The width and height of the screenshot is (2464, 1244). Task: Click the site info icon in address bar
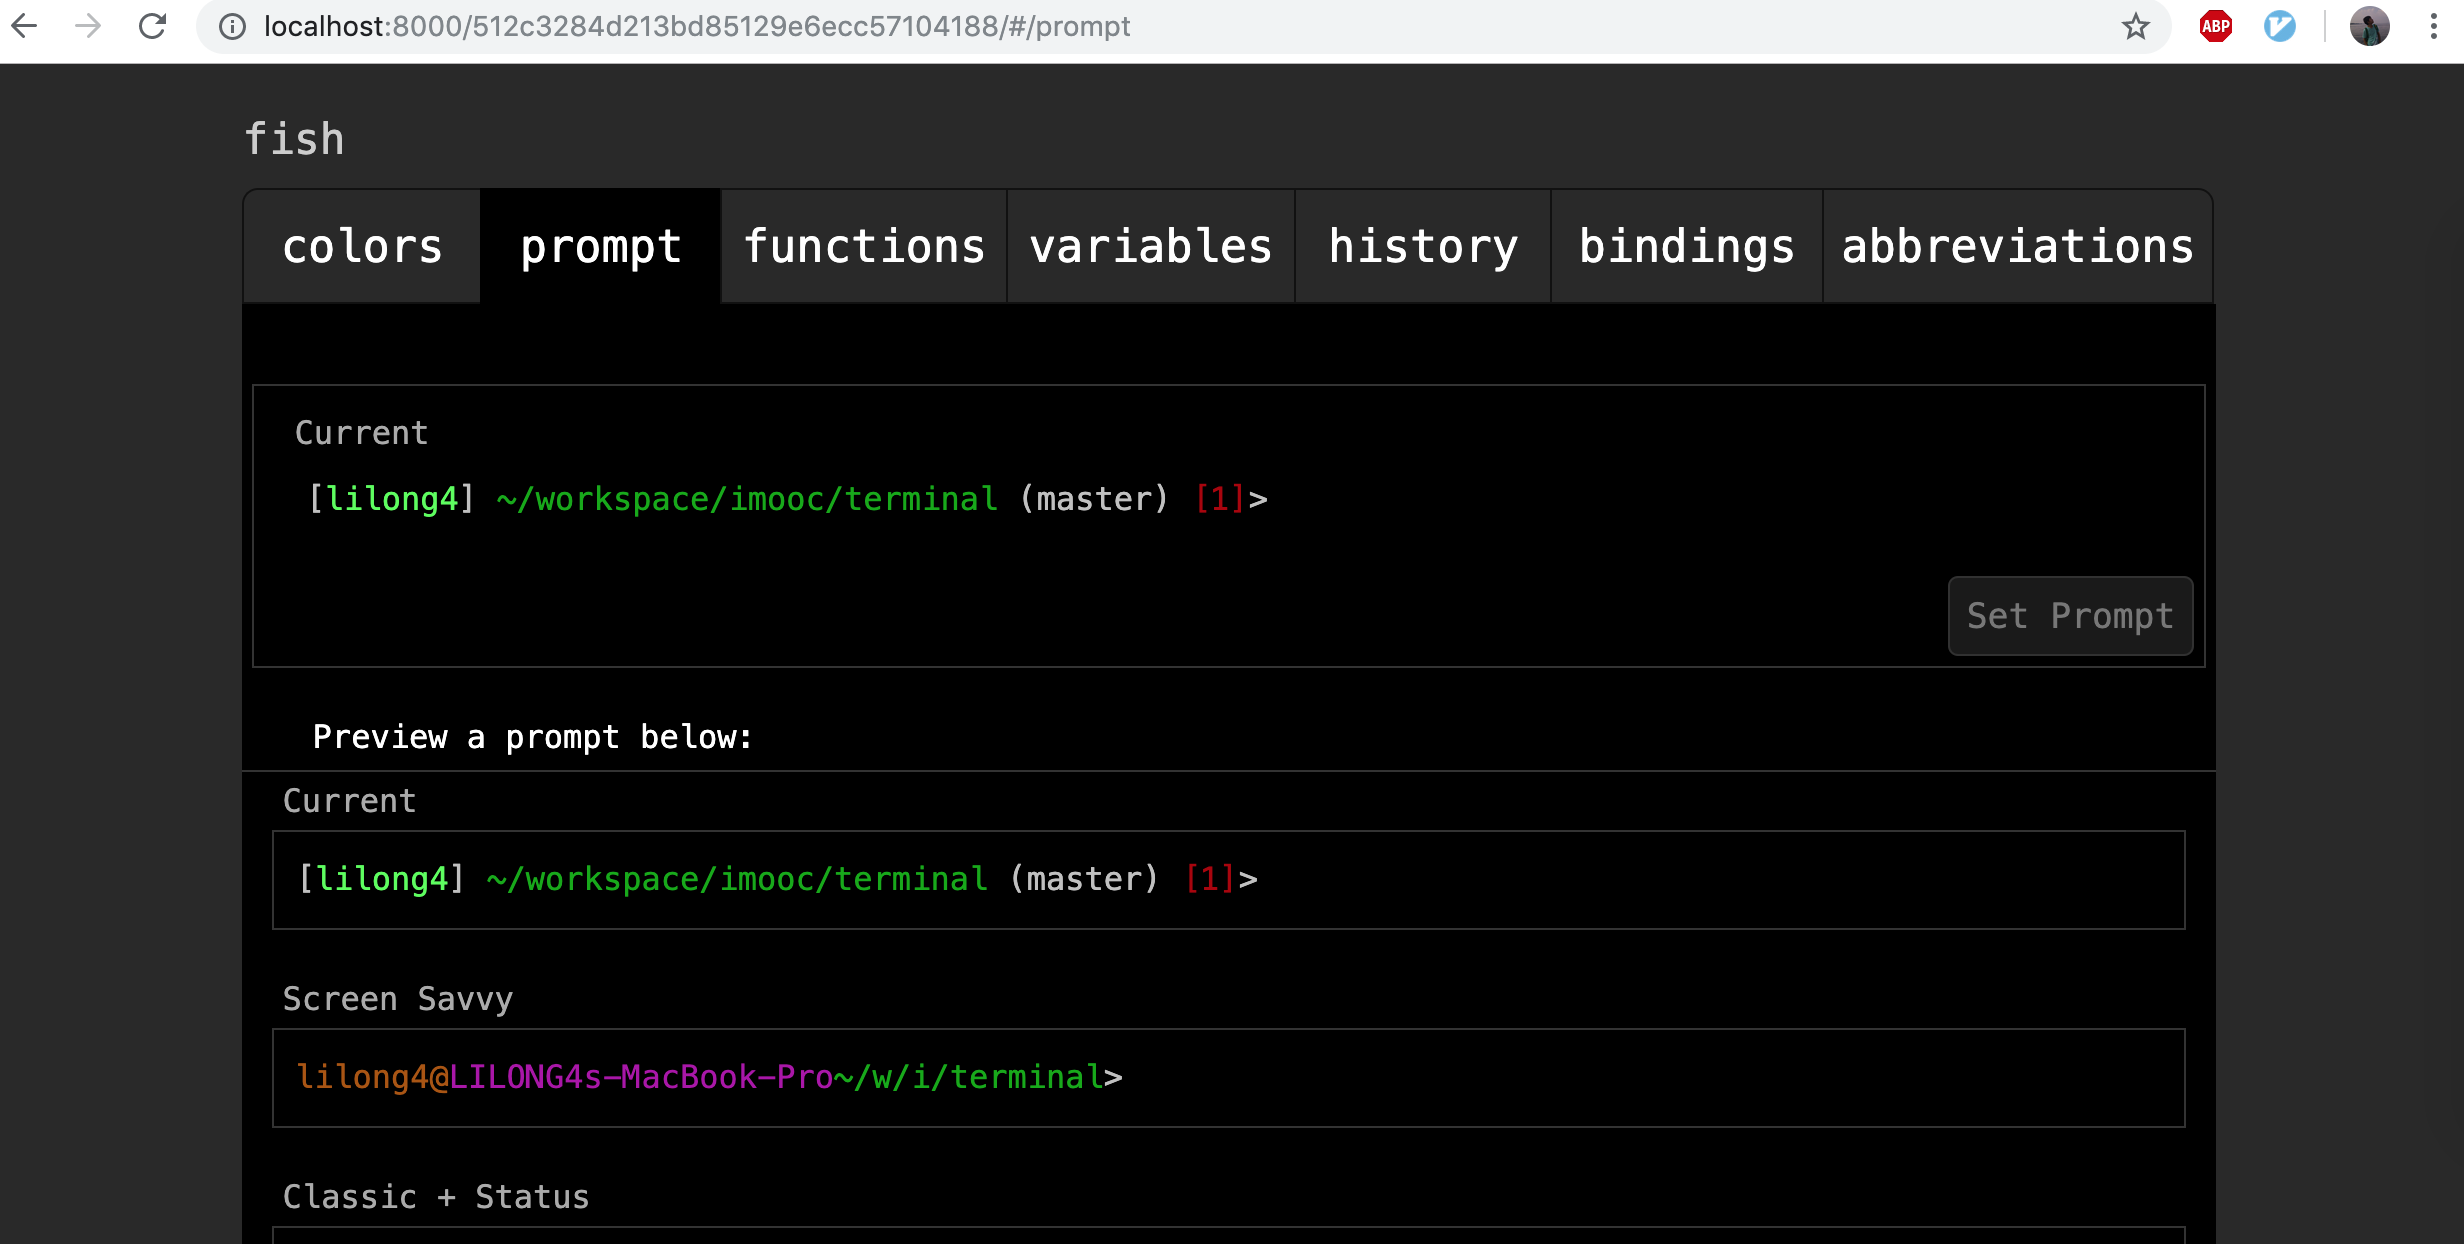point(232,27)
